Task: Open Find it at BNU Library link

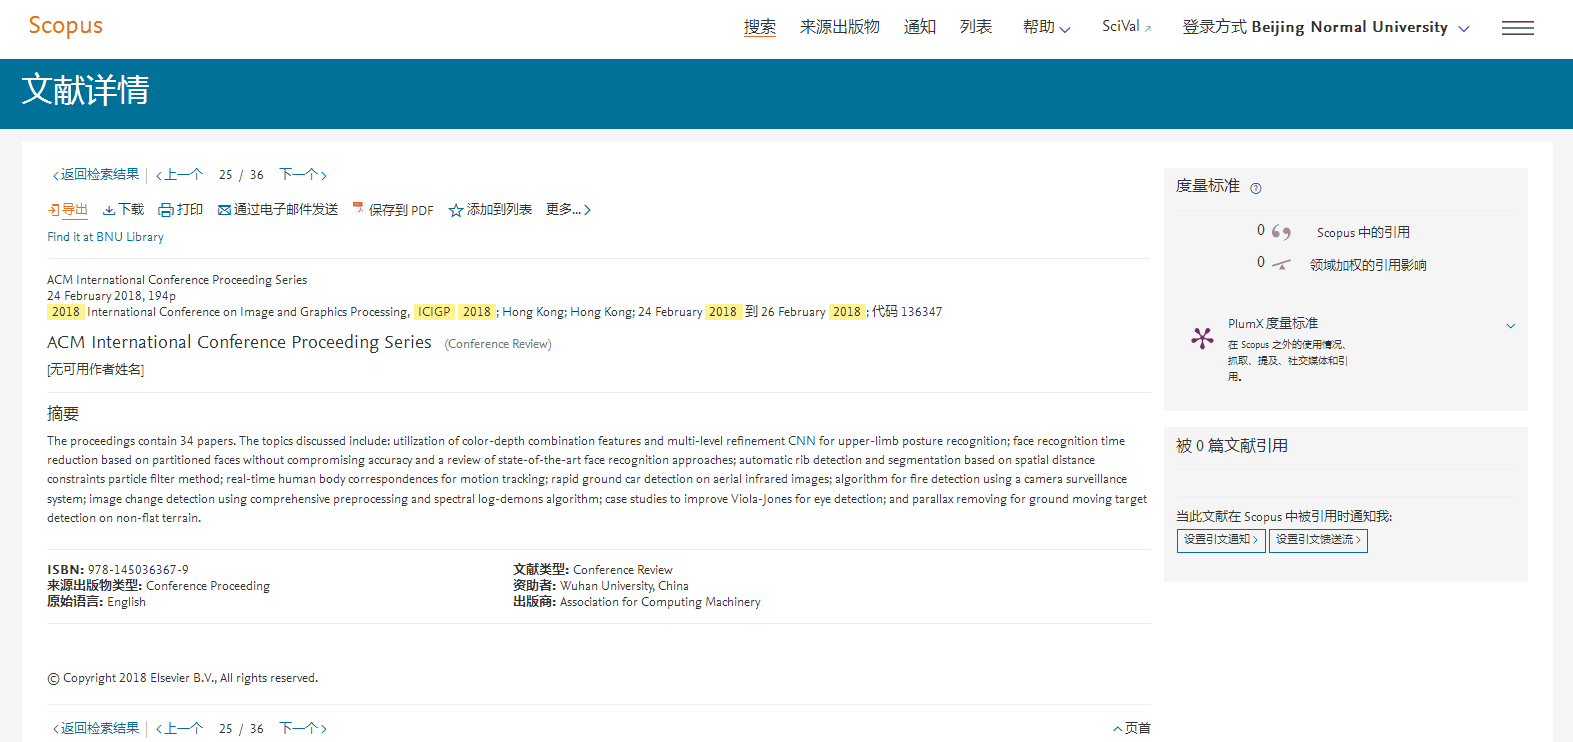Action: tap(105, 237)
